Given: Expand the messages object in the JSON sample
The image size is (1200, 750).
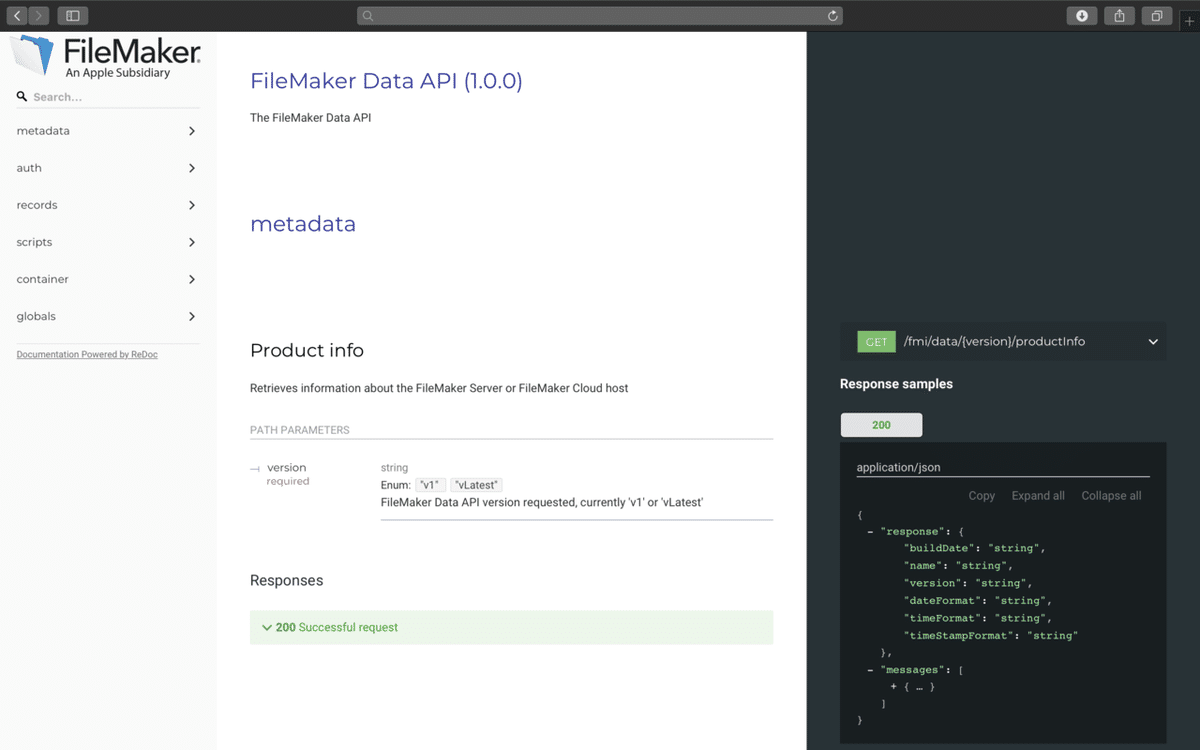Looking at the screenshot, I should (893, 686).
